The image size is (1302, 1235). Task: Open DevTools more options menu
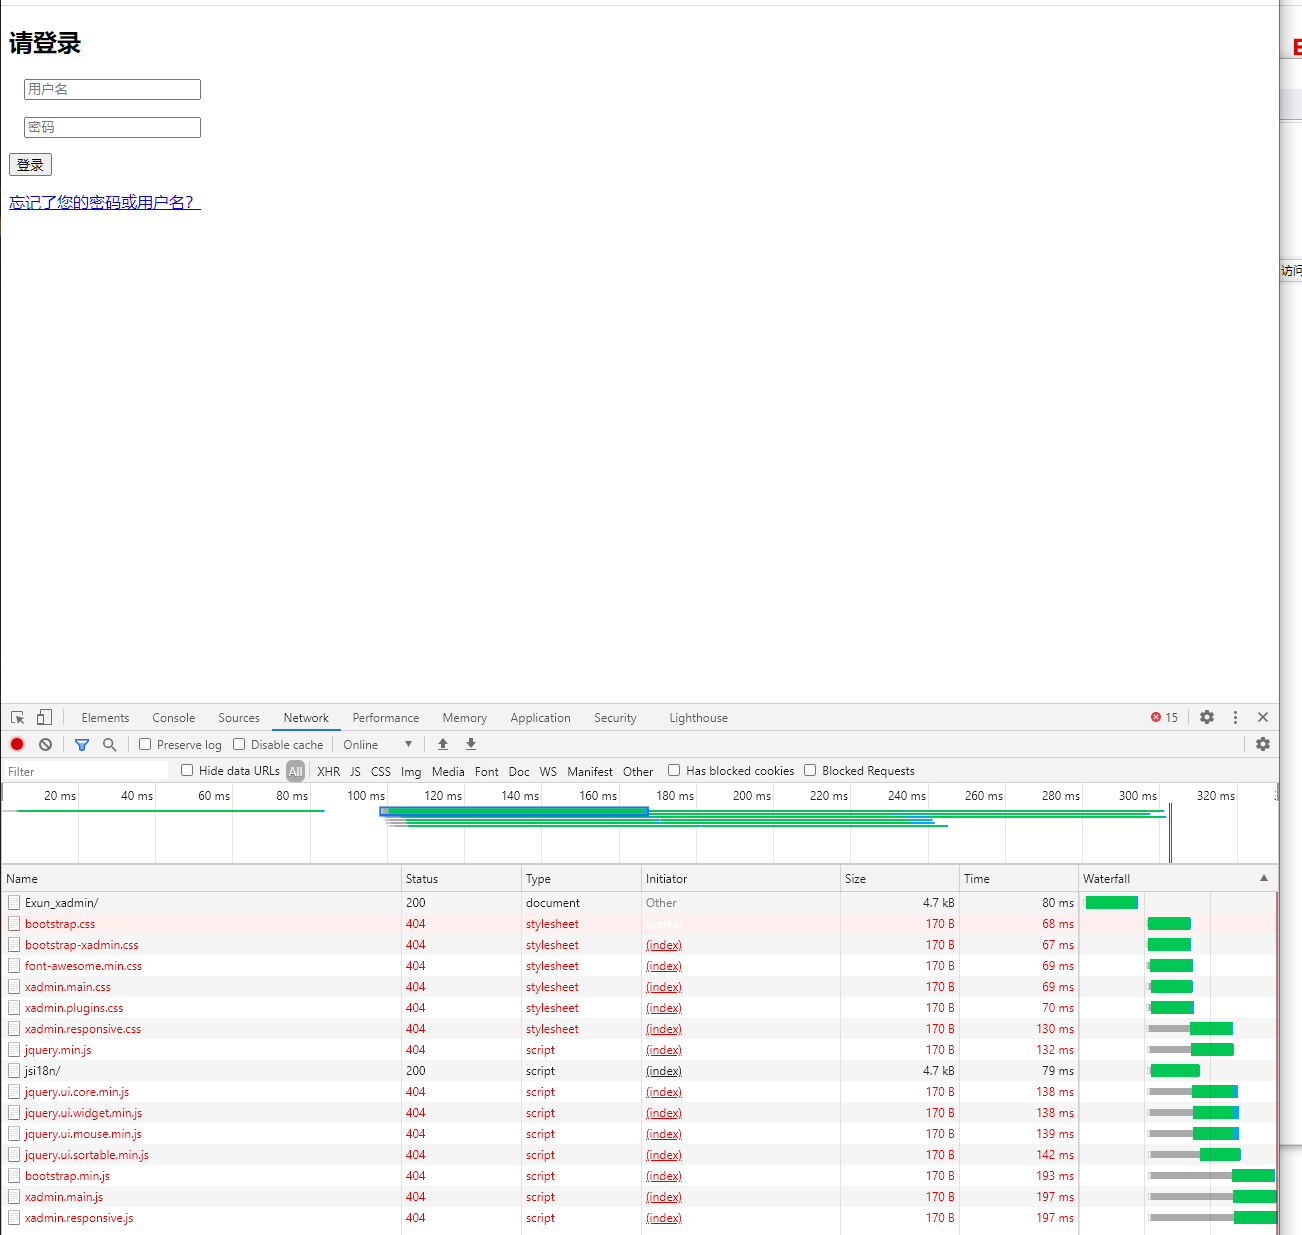(x=1235, y=717)
